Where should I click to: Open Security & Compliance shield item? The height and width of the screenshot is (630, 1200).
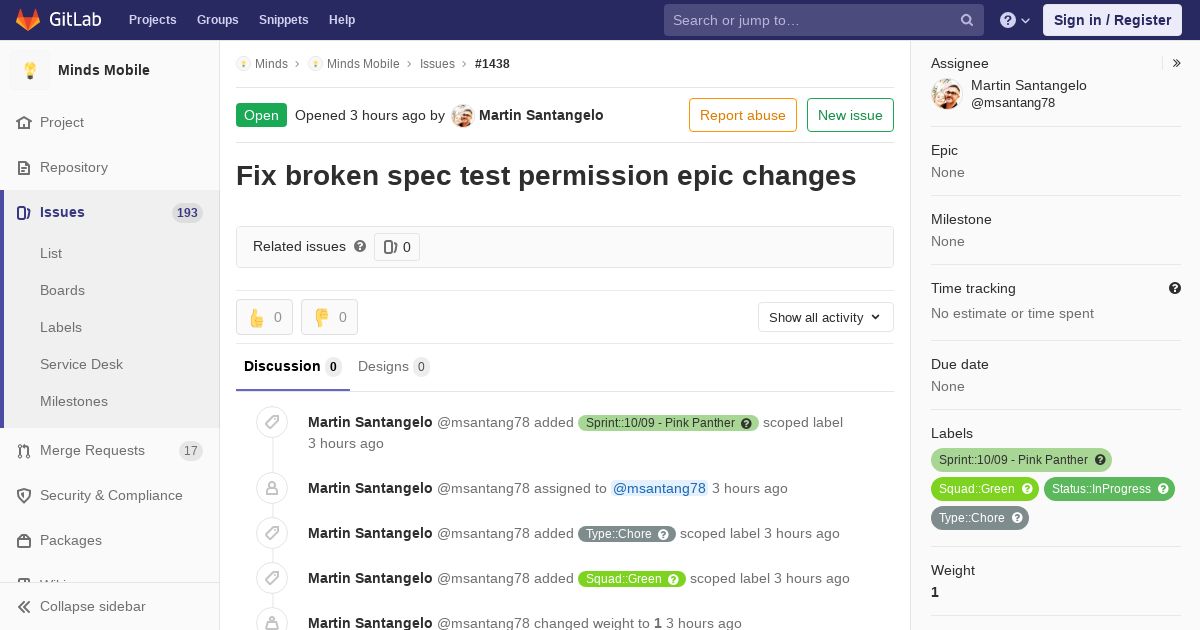pyautogui.click(x=110, y=496)
